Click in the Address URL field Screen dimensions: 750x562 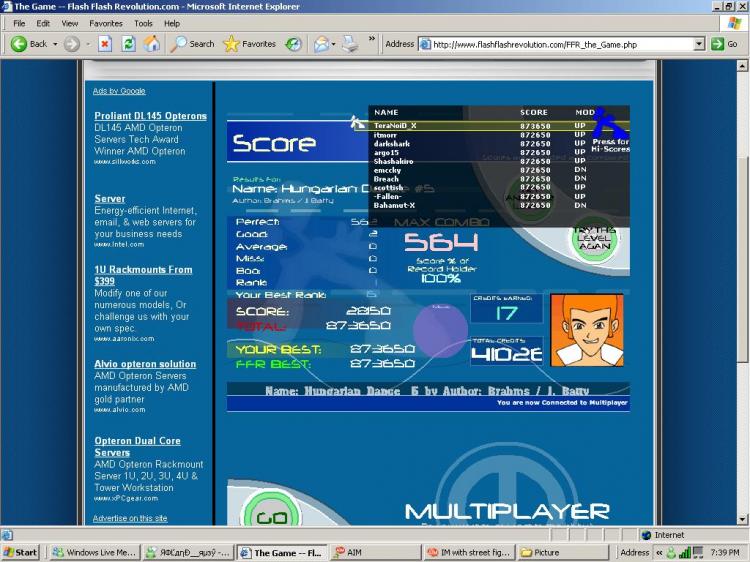coord(557,44)
